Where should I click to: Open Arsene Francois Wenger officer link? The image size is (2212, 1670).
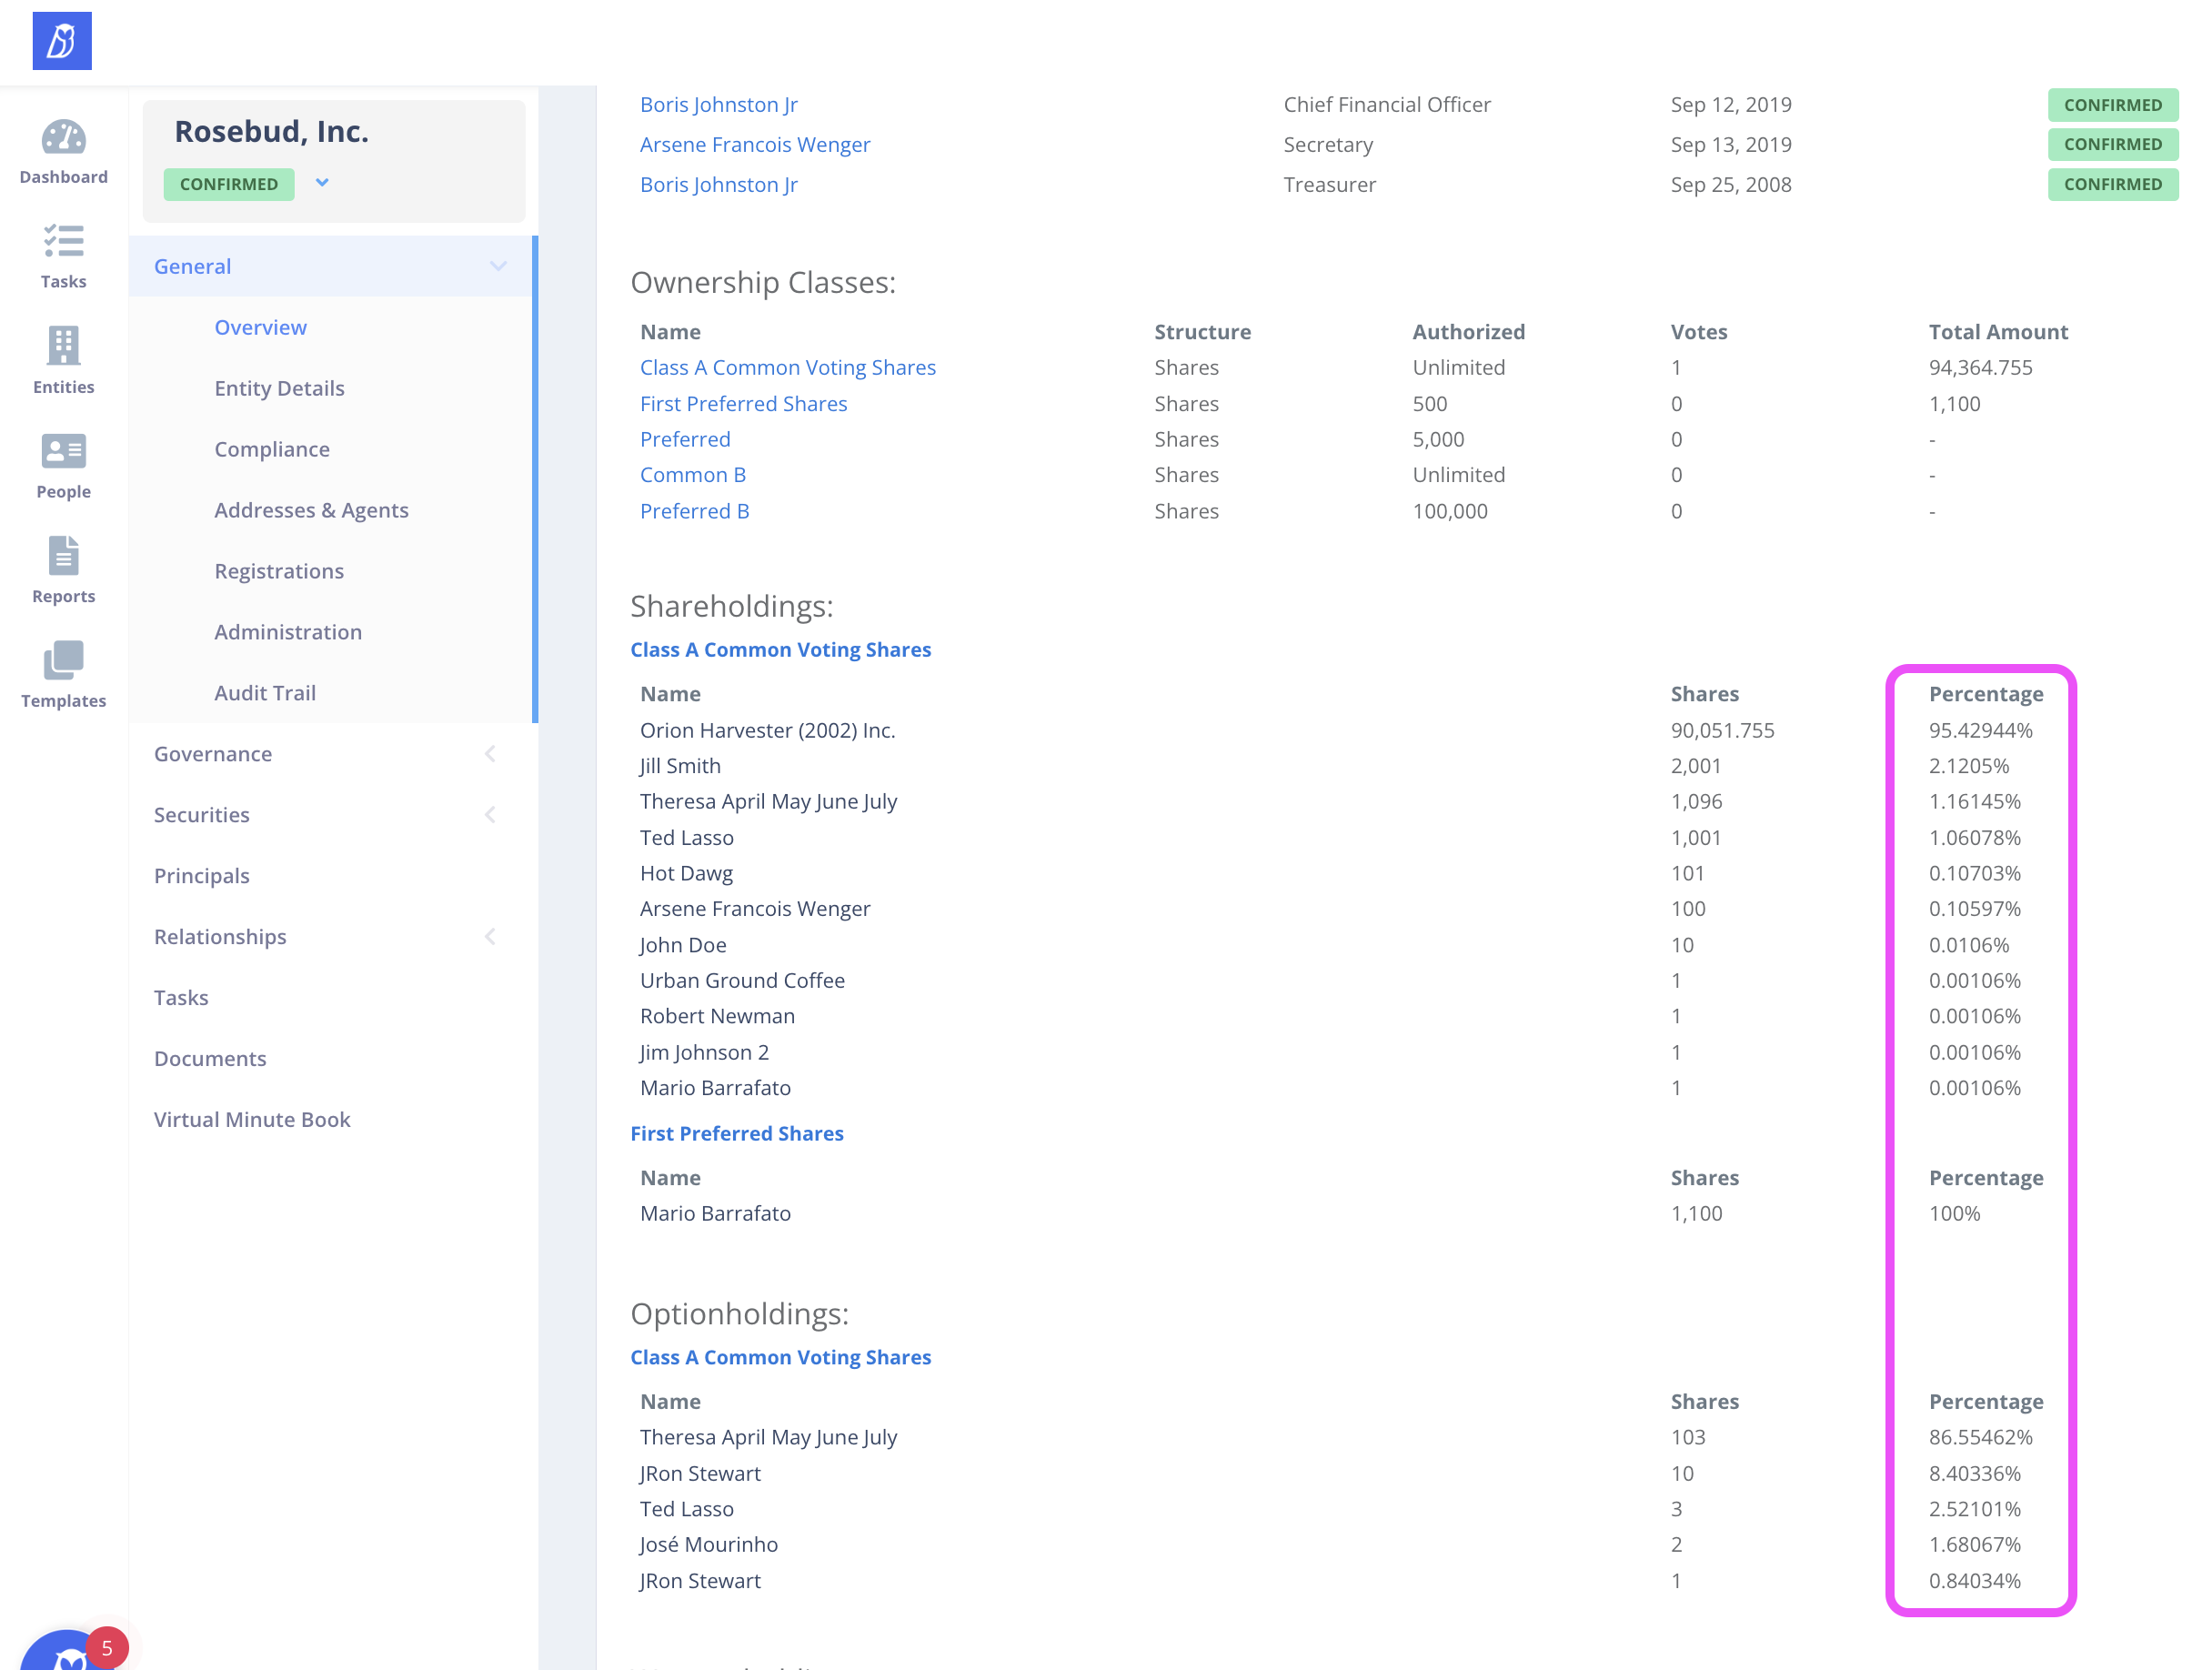(x=754, y=145)
